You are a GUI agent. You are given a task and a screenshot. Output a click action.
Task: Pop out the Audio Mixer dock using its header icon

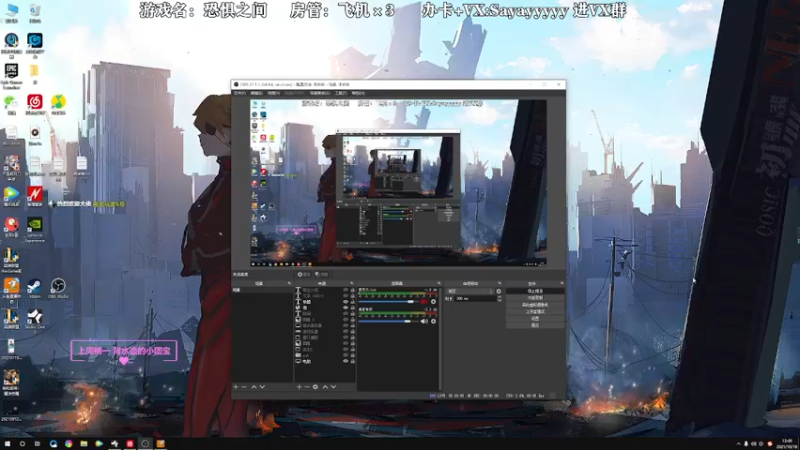click(439, 283)
